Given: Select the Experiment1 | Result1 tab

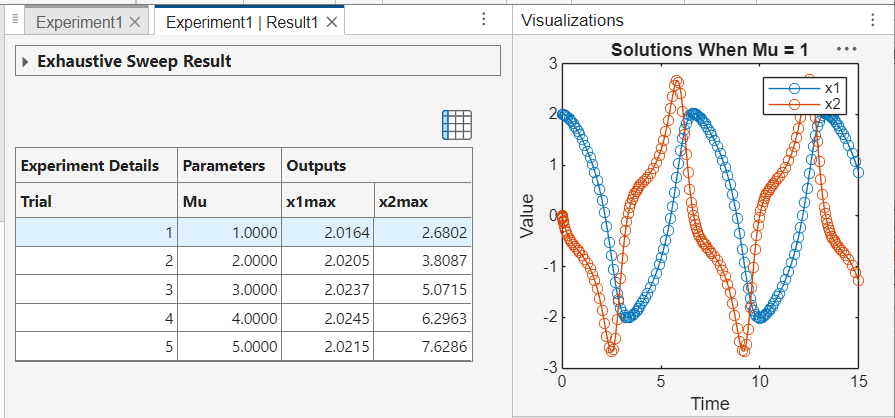Looking at the screenshot, I should [242, 22].
